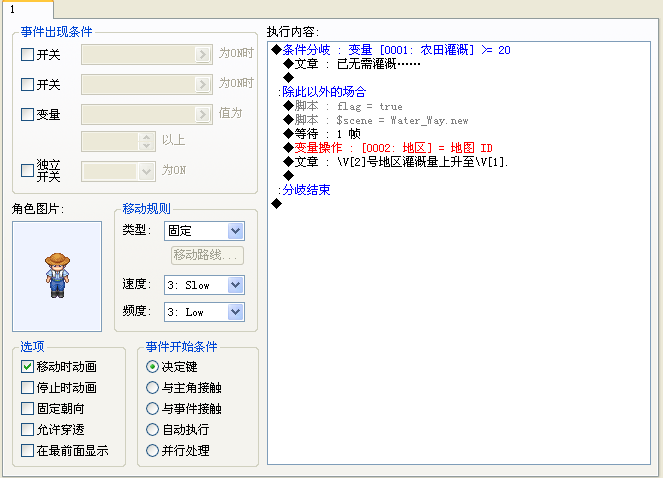Select the 决定键 trigger radio button
Viewport: 663px width, 478px height.
pyautogui.click(x=152, y=366)
